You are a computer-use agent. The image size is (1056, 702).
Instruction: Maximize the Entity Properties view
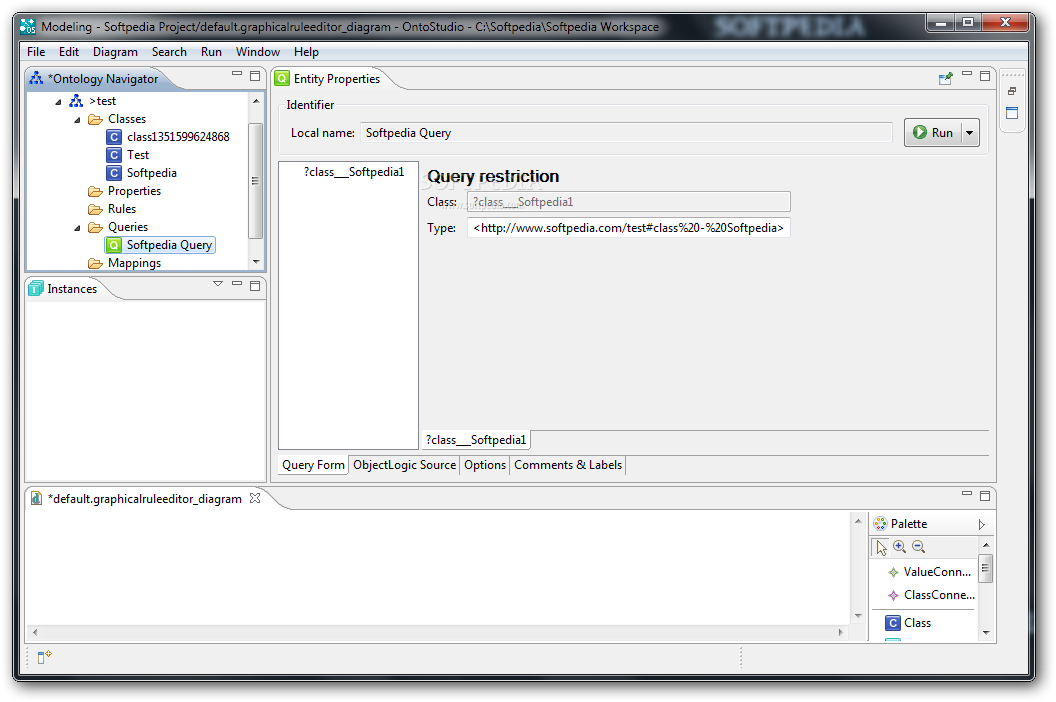(985, 76)
